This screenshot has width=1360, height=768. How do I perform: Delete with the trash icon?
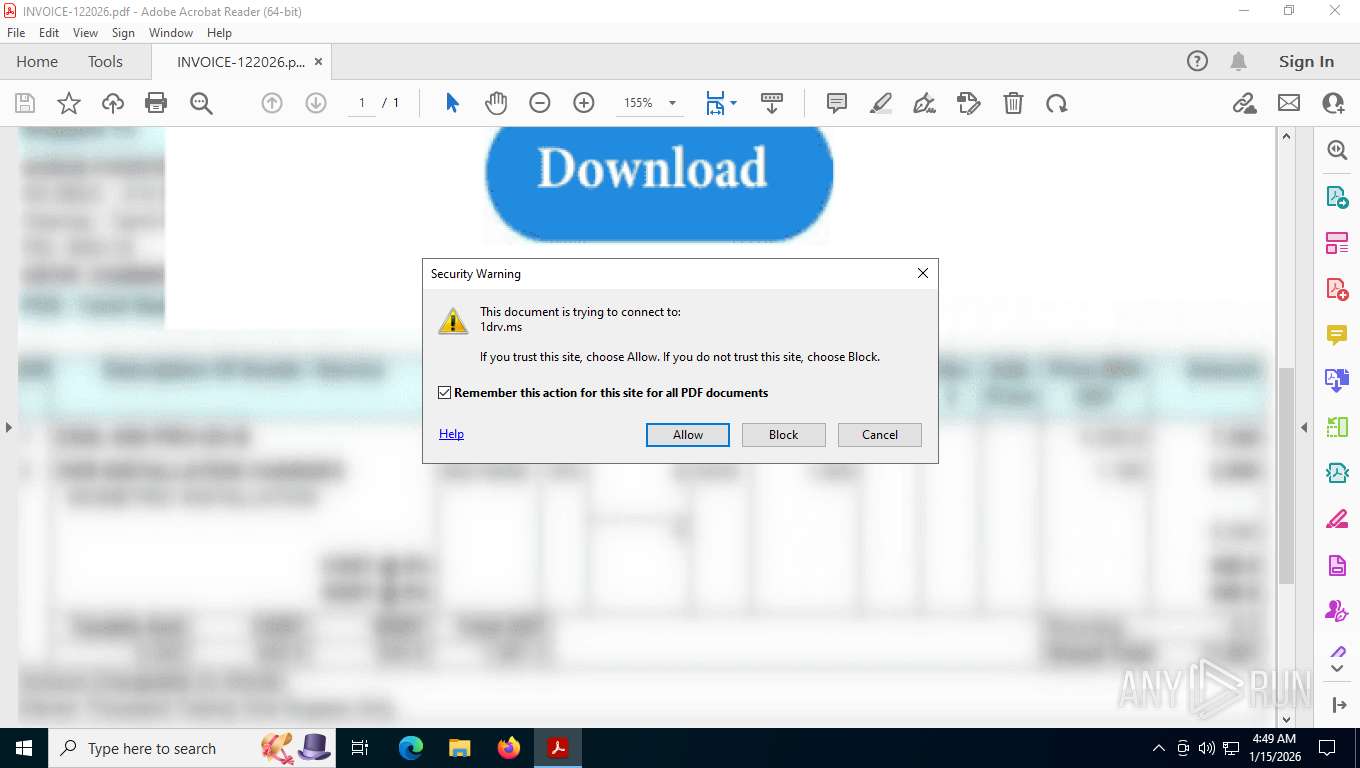coord(1013,103)
